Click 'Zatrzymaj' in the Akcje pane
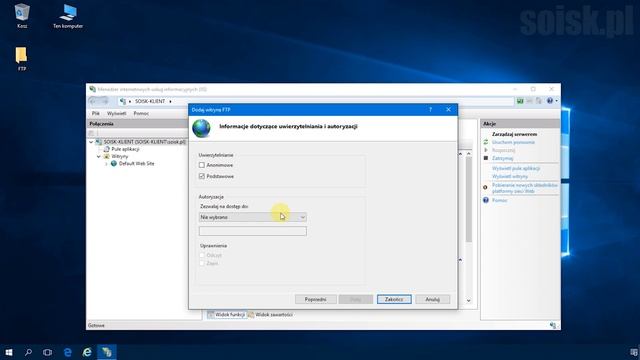Image resolution: width=640 pixels, height=360 pixels. tap(502, 158)
